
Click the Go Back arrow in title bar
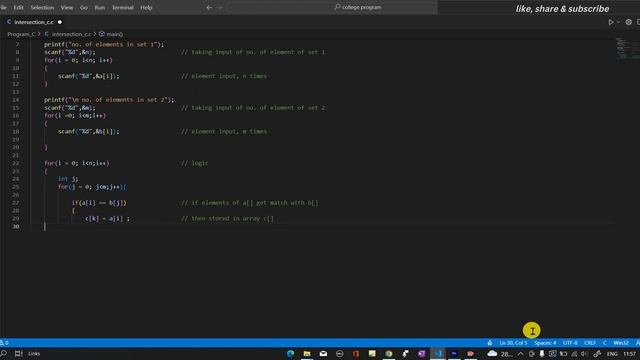pos(209,7)
